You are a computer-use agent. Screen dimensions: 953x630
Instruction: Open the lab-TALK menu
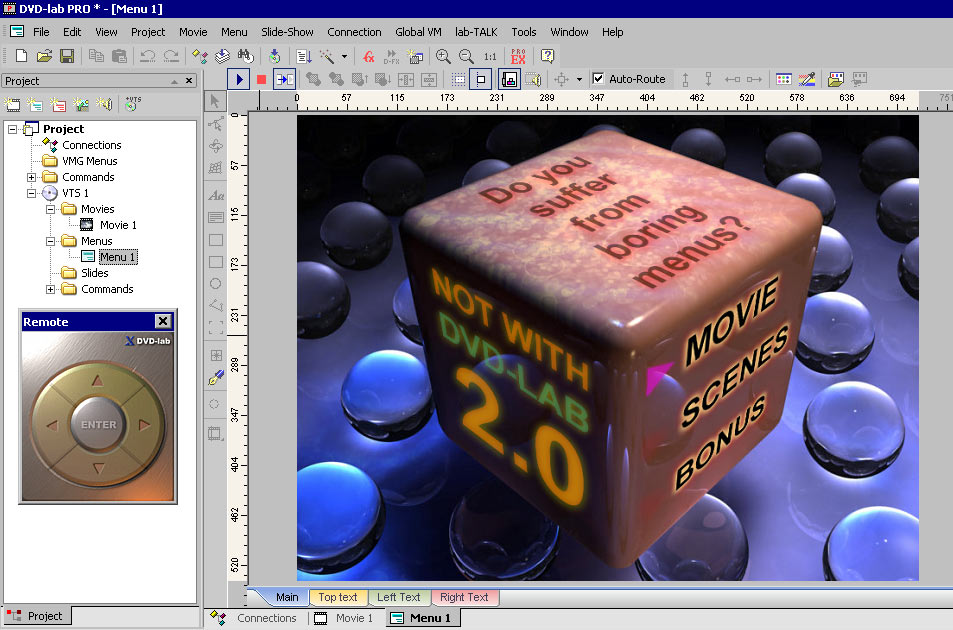476,32
